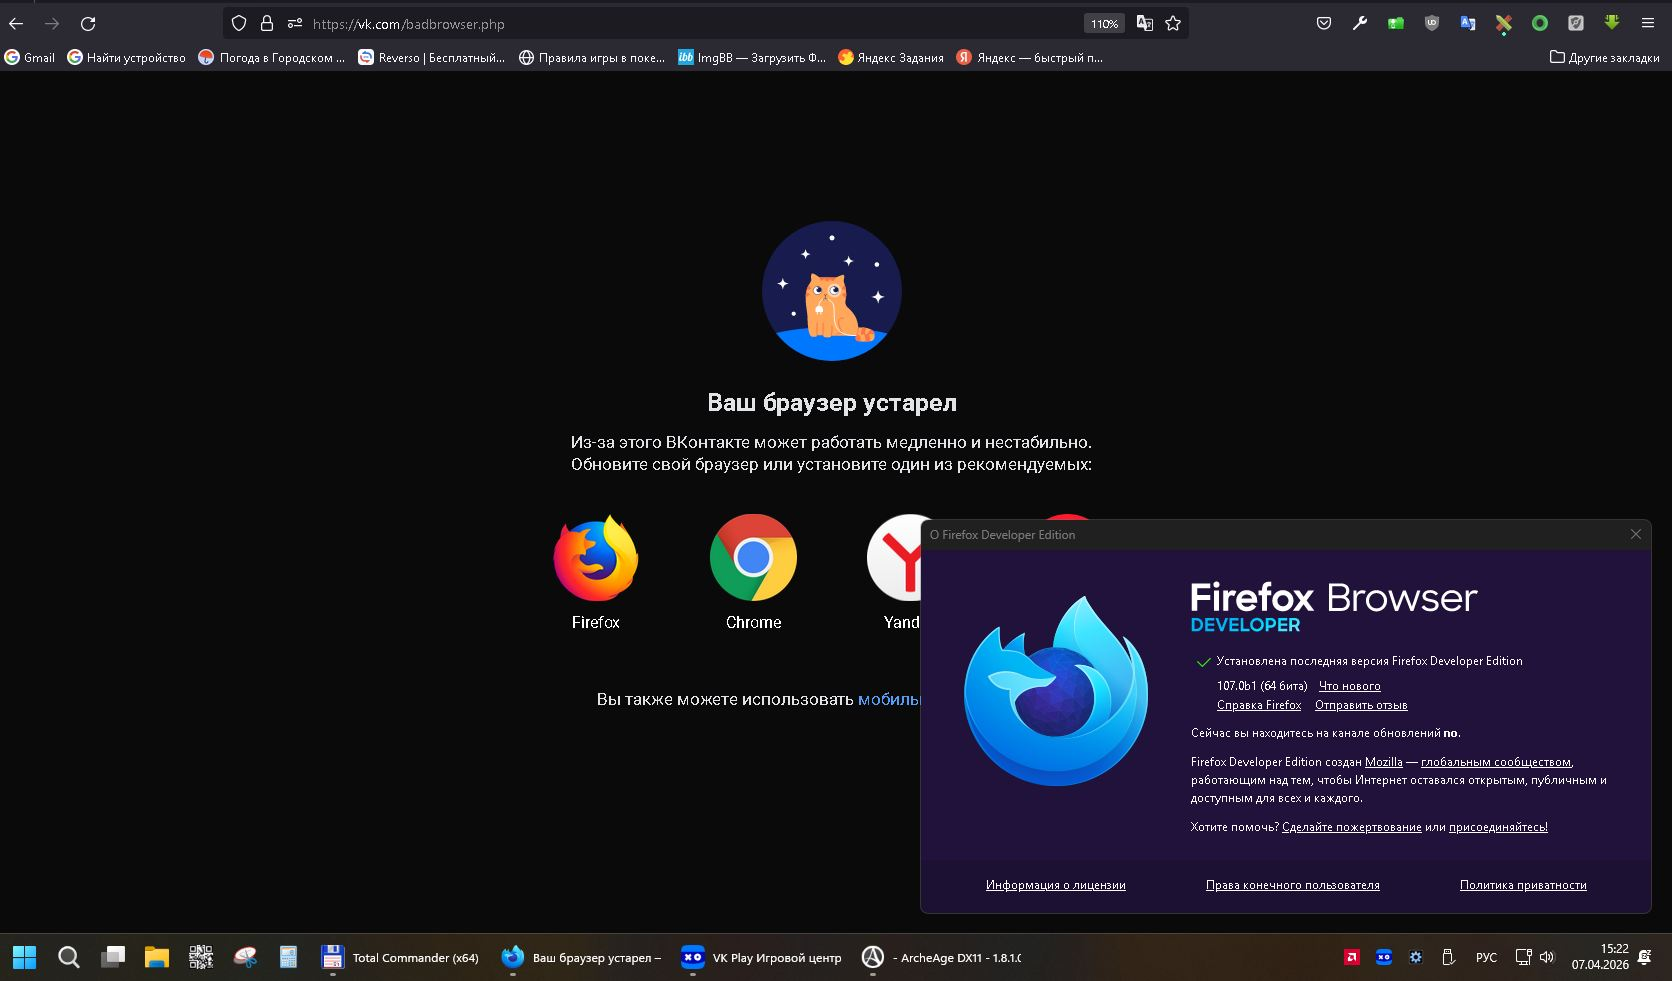Select the Chrome browser recommendation

click(x=753, y=573)
